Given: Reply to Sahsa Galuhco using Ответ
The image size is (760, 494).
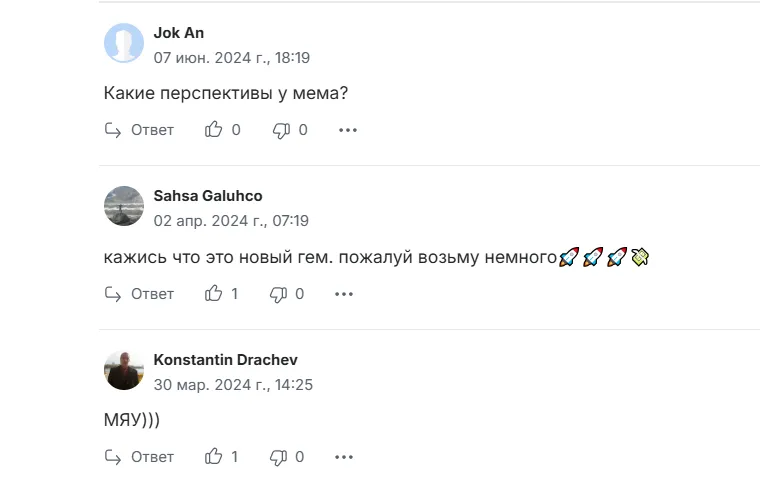Looking at the screenshot, I should point(152,294).
